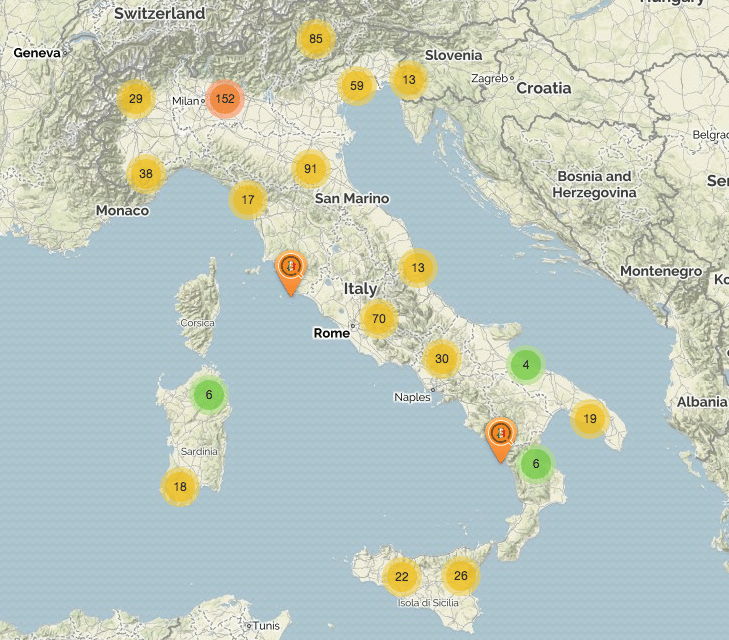Click the Albania label
Viewport: 729px width, 640px height.
pyautogui.click(x=702, y=402)
